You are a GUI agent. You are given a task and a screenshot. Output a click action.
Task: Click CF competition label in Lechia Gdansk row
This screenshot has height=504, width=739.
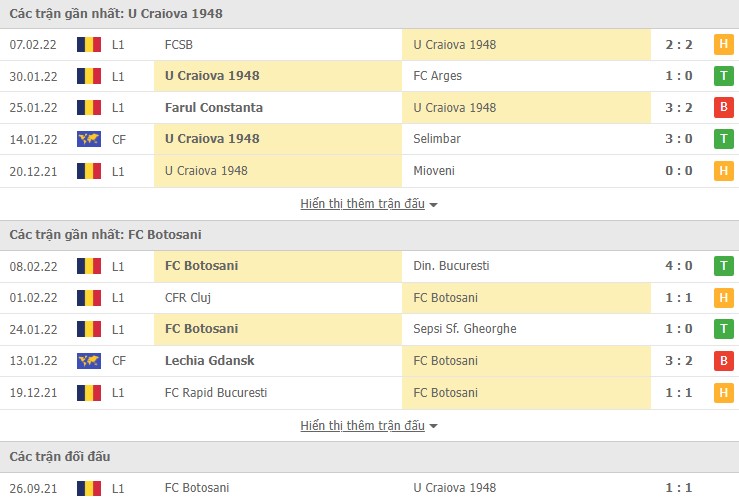point(119,361)
